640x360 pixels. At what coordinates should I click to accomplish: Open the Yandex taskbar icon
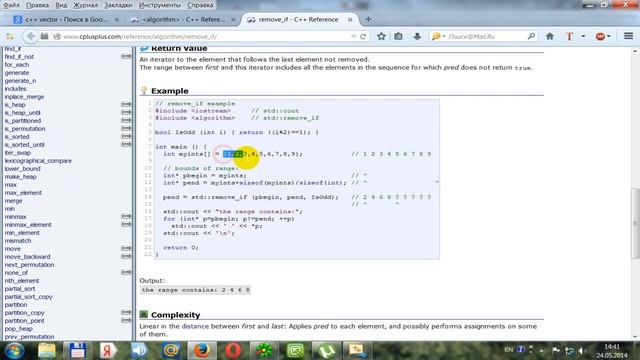tap(107, 351)
